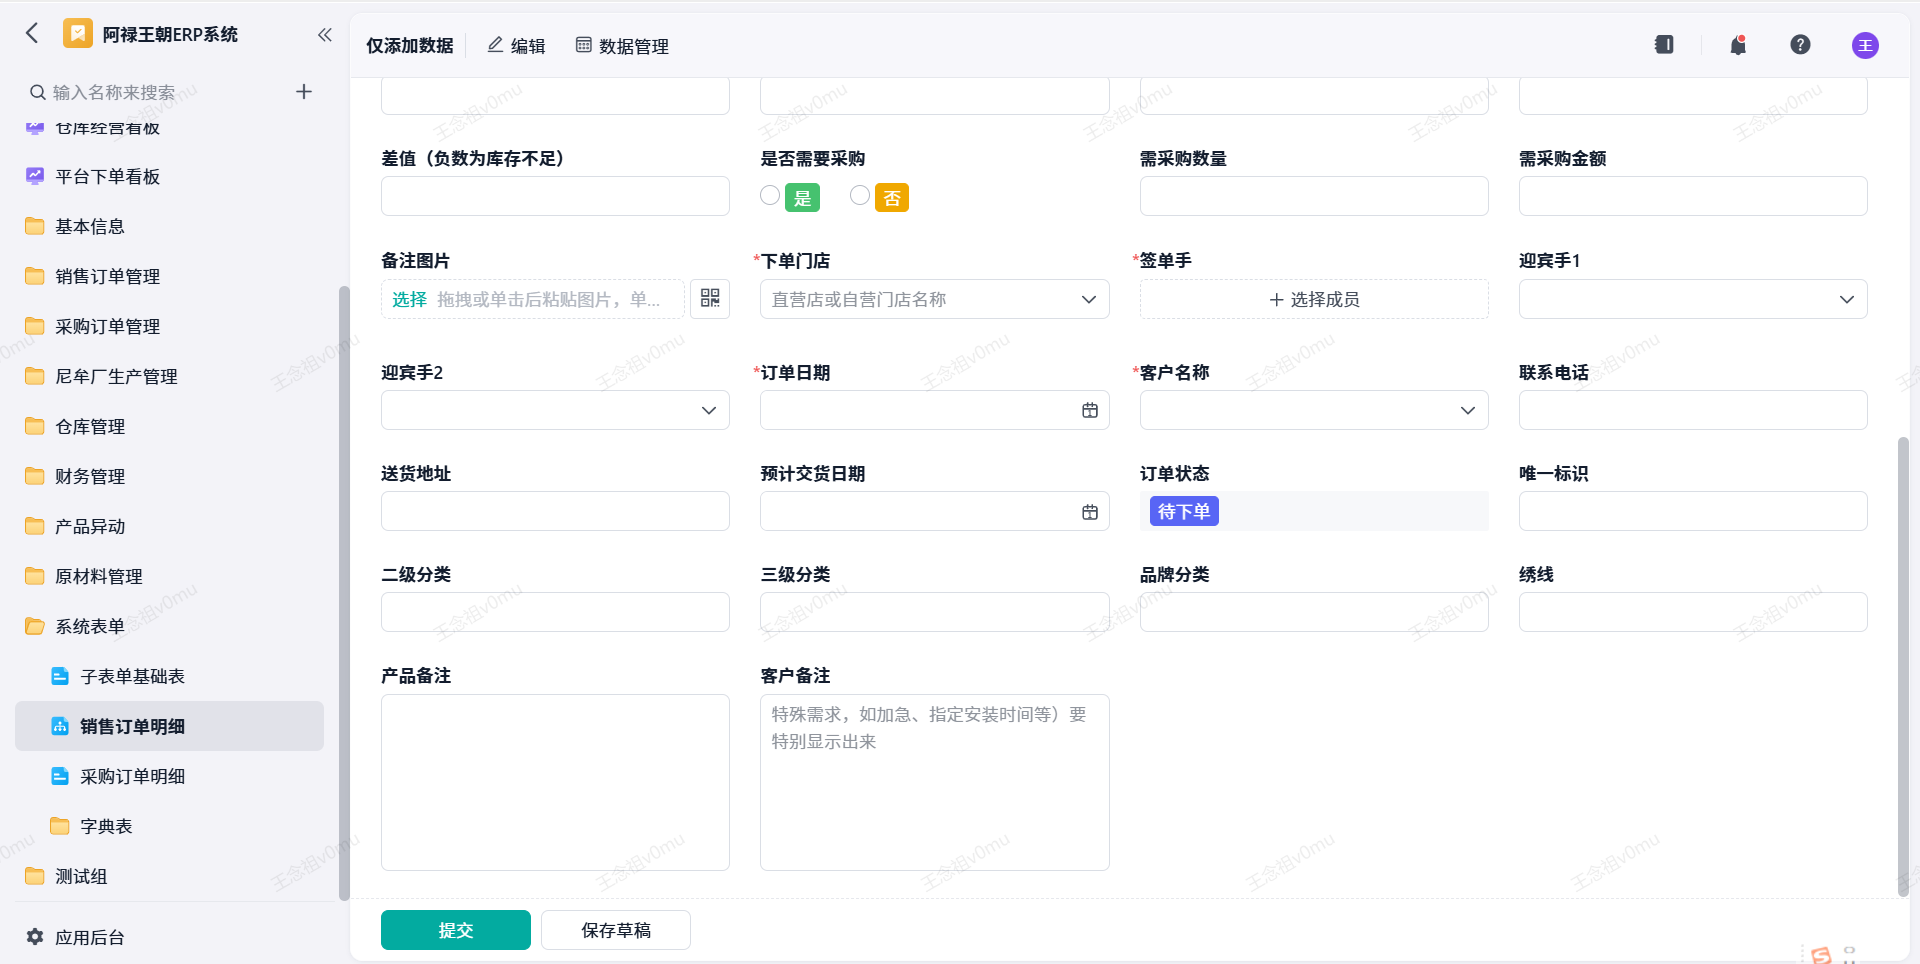Click the 平台下单看板 dashboard icon

(35, 176)
